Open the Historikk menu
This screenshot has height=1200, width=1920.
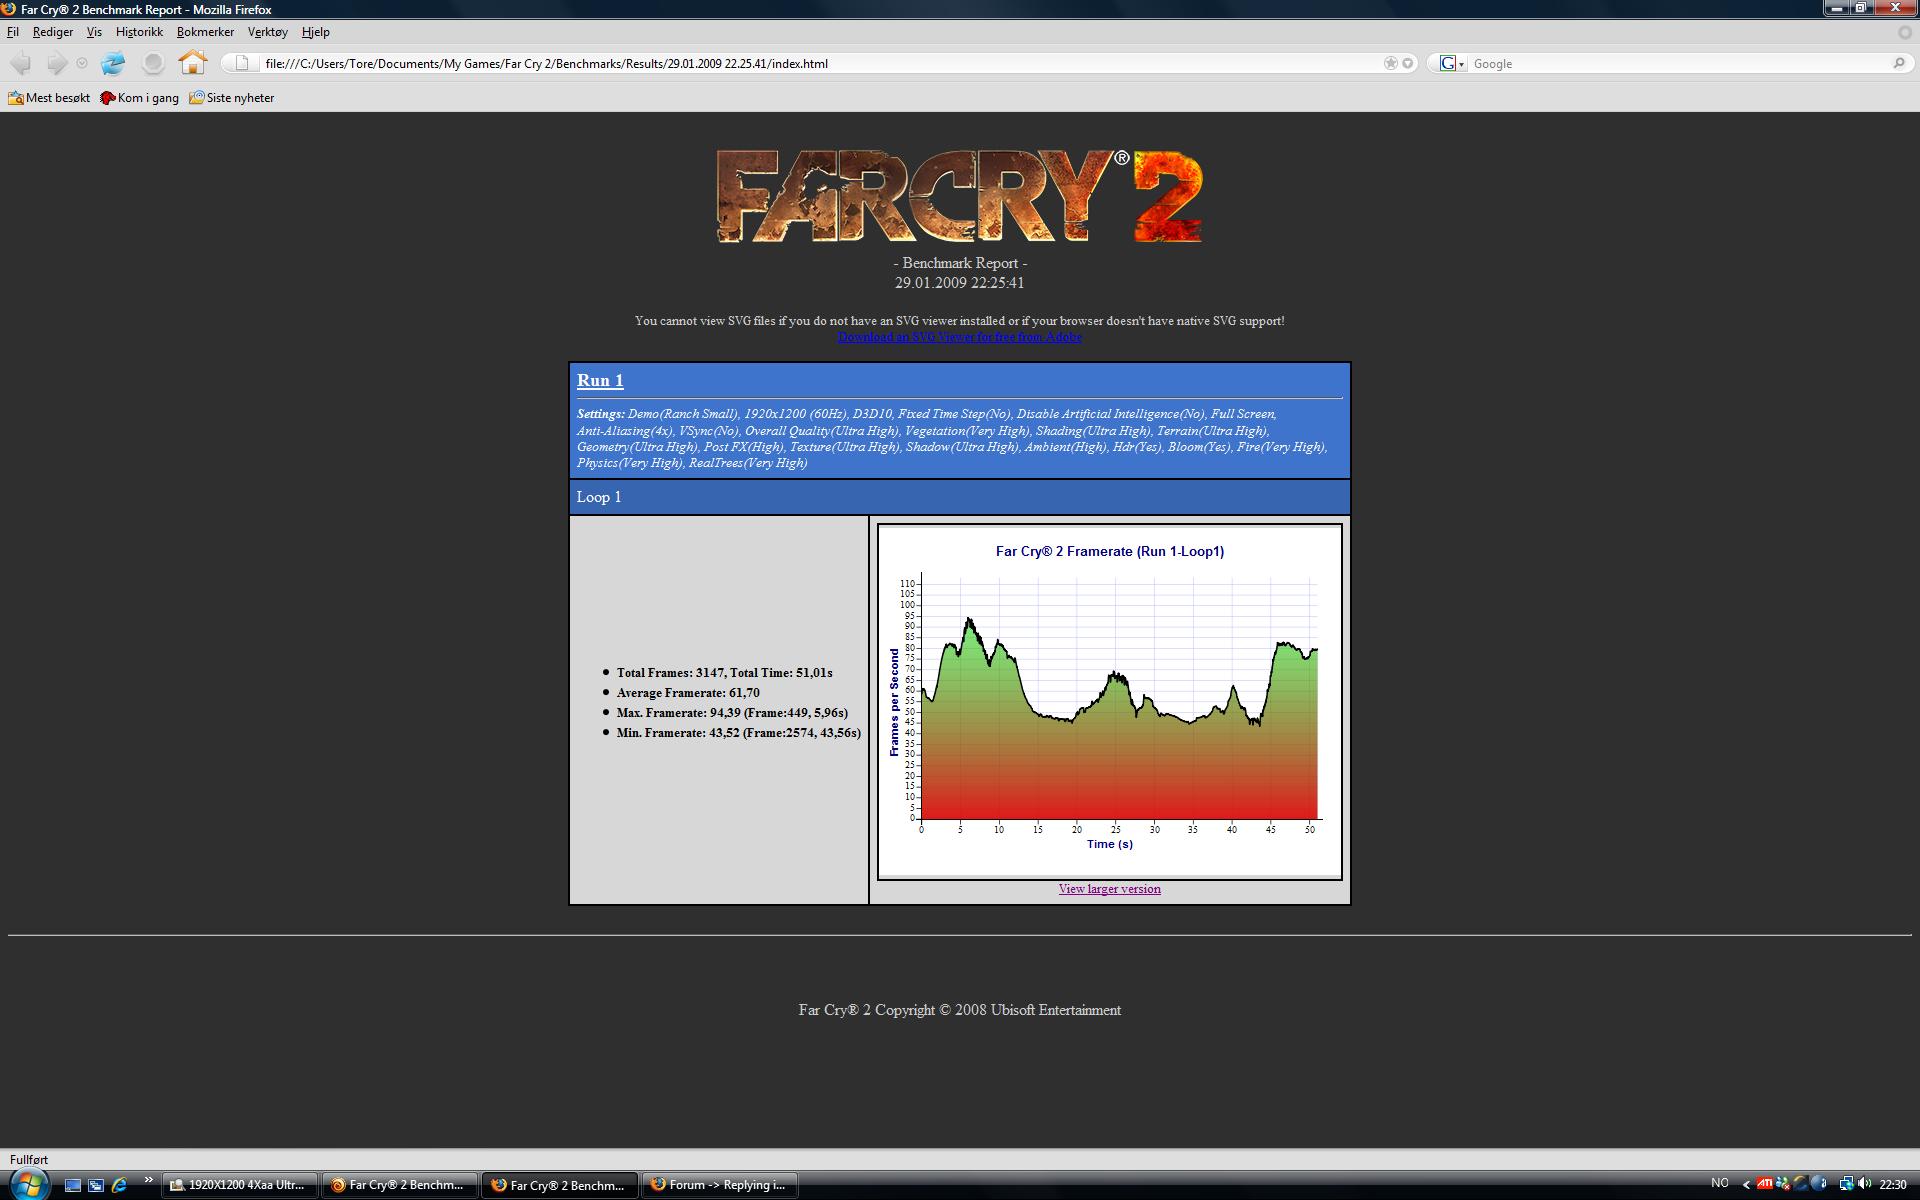point(139,32)
